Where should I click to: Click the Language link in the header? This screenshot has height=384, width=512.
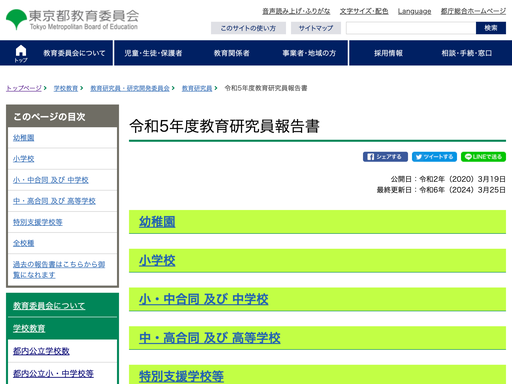coord(414,11)
